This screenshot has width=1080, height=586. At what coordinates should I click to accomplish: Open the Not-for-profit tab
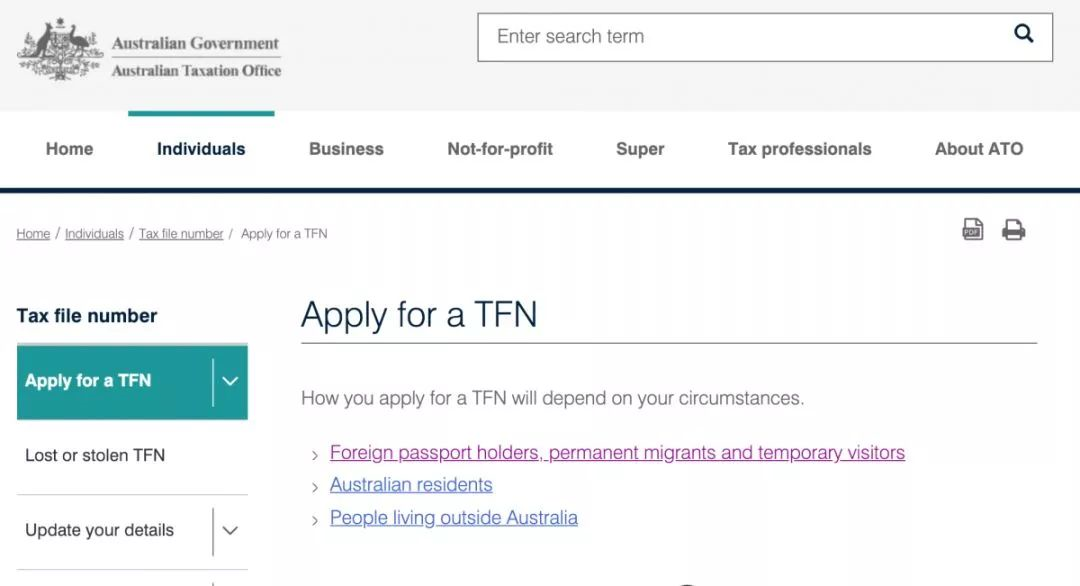pos(500,149)
